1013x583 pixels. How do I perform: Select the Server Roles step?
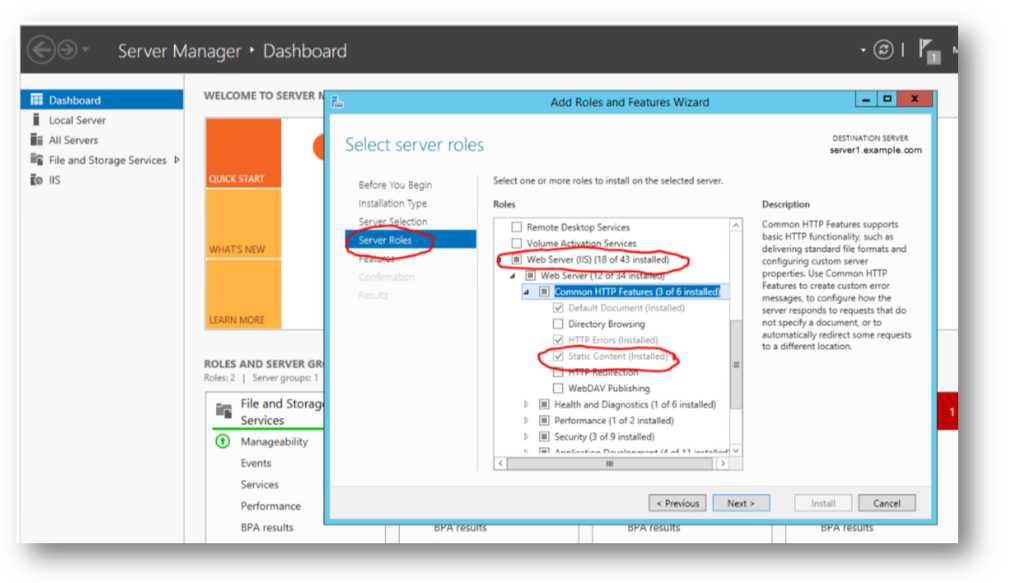pos(411,240)
